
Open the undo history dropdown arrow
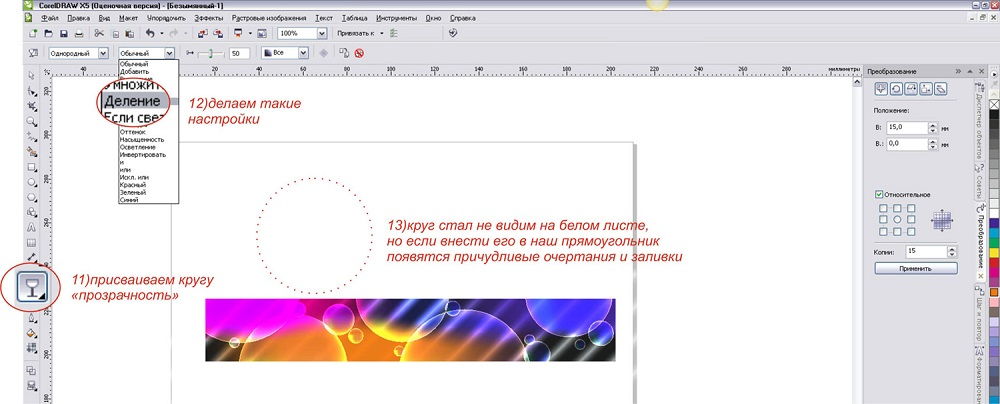(161, 33)
